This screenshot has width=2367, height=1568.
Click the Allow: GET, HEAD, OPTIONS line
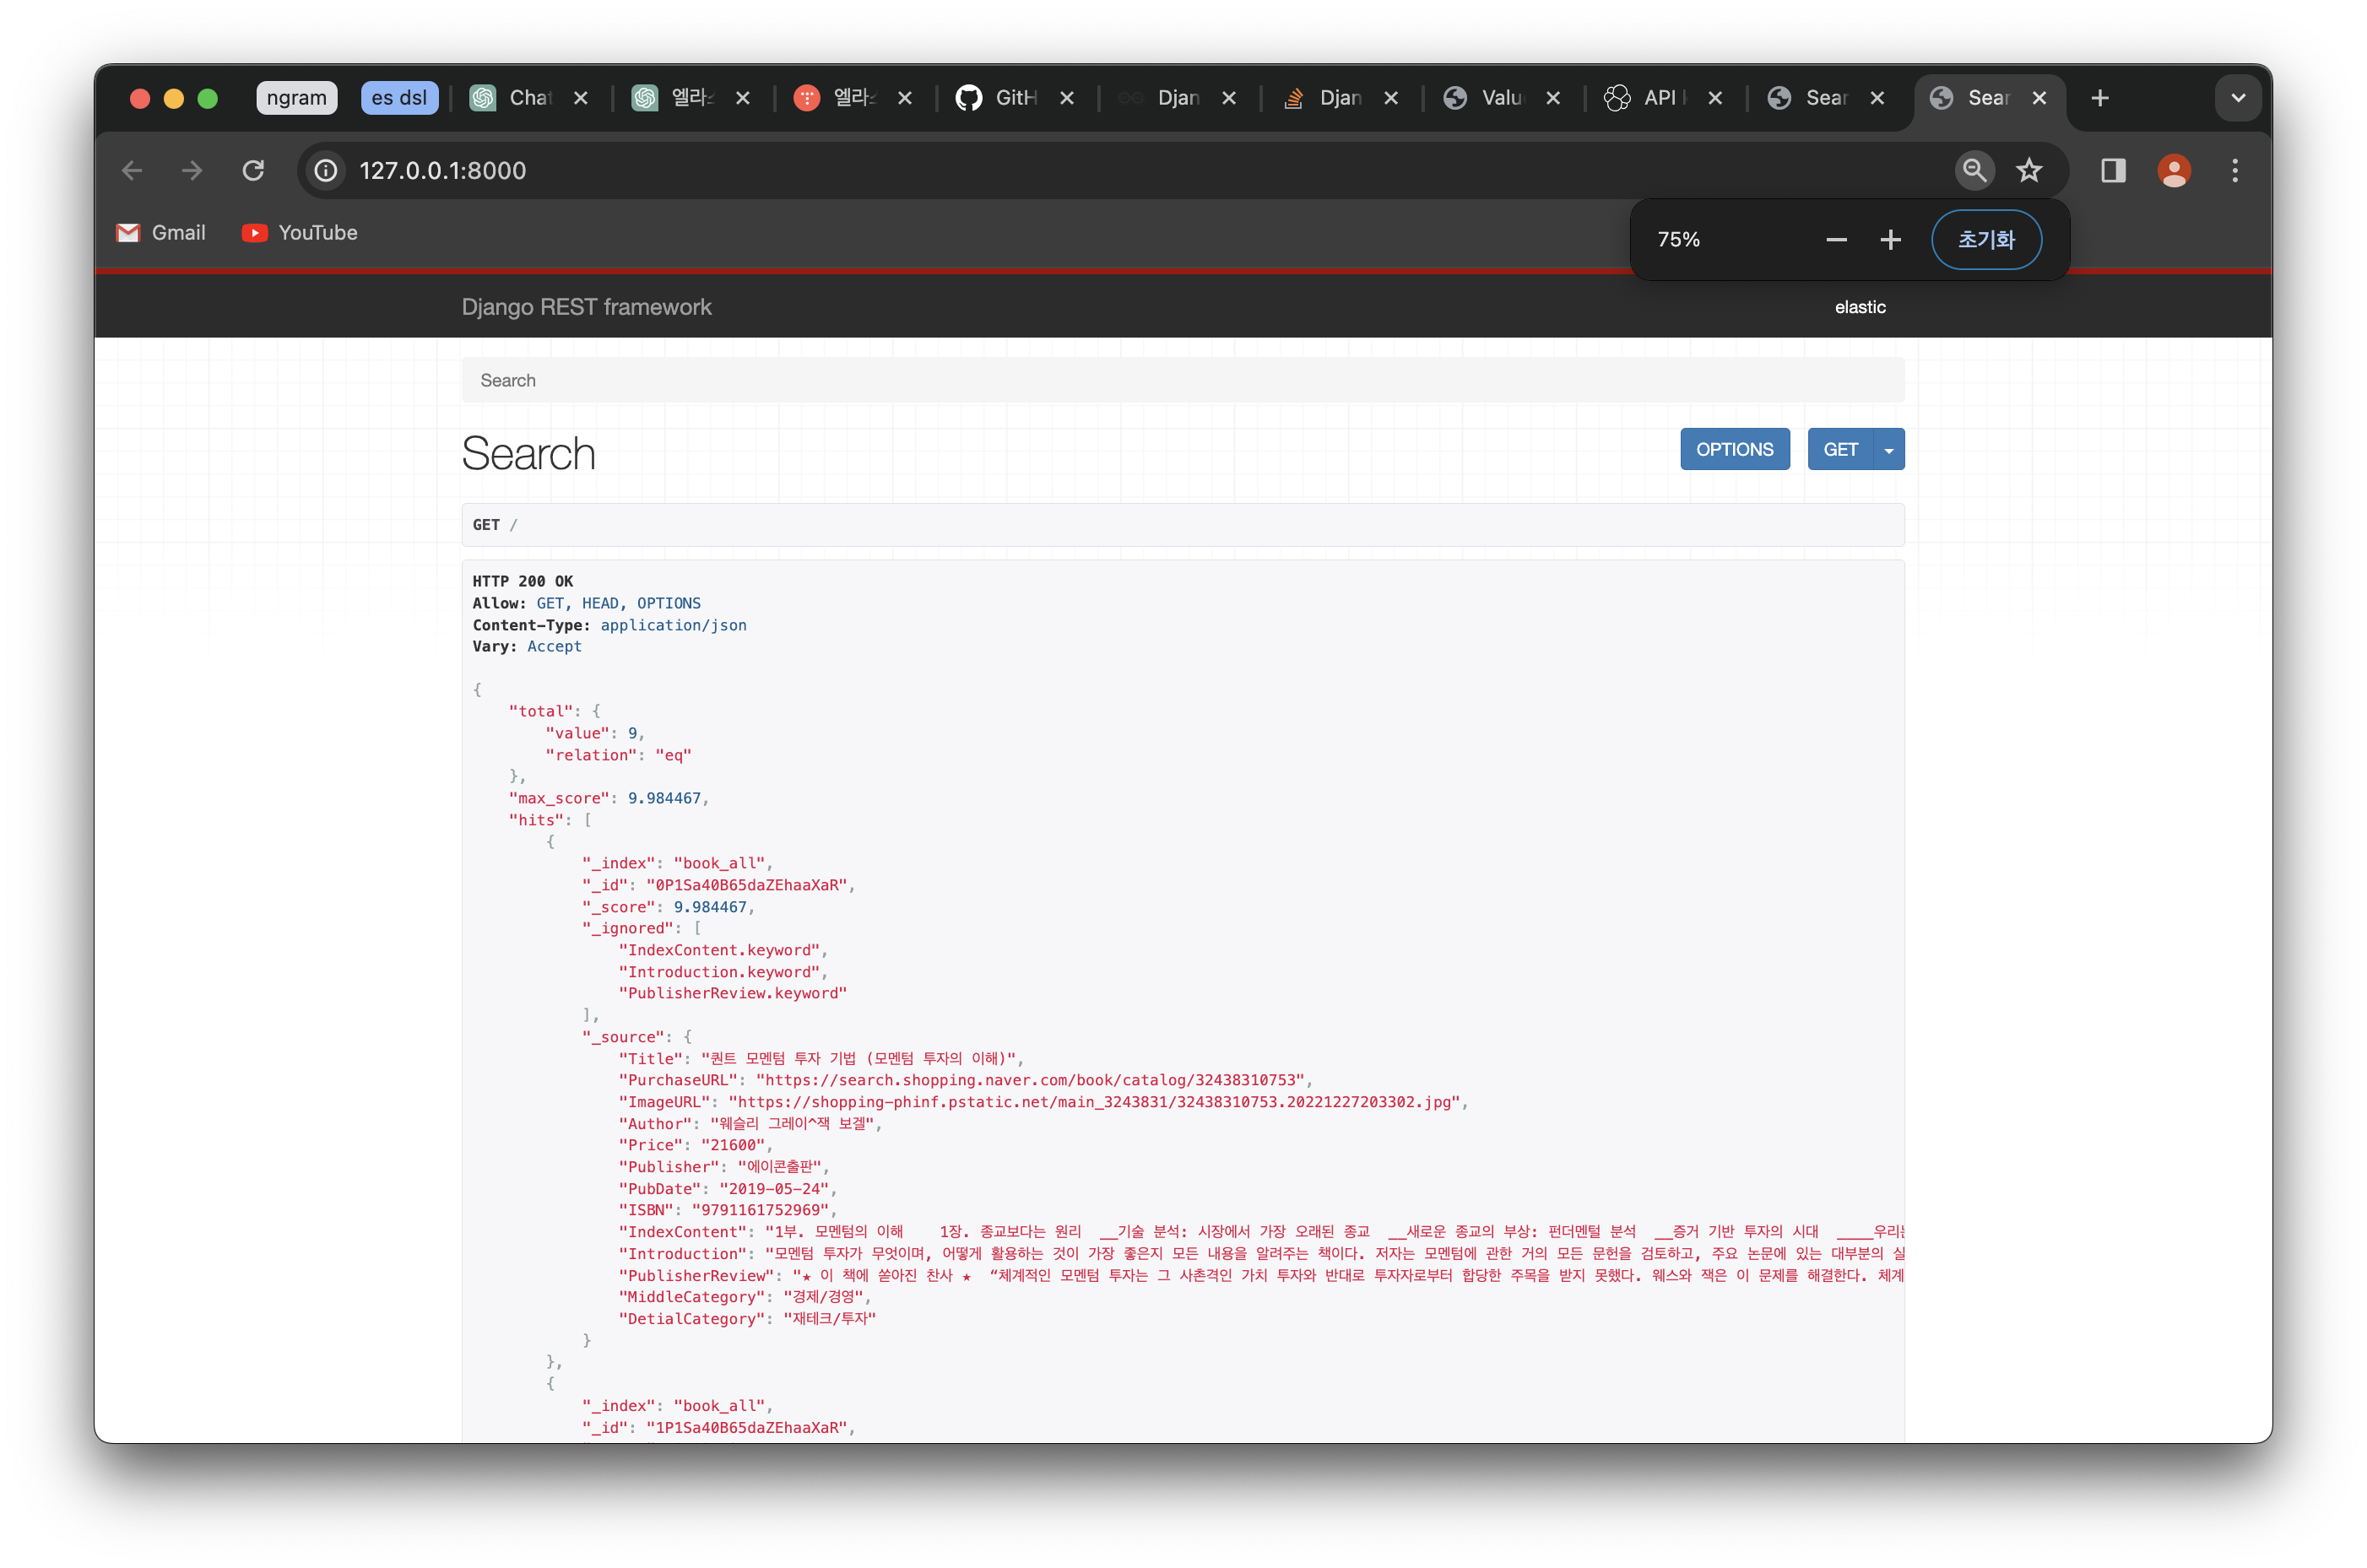[586, 603]
